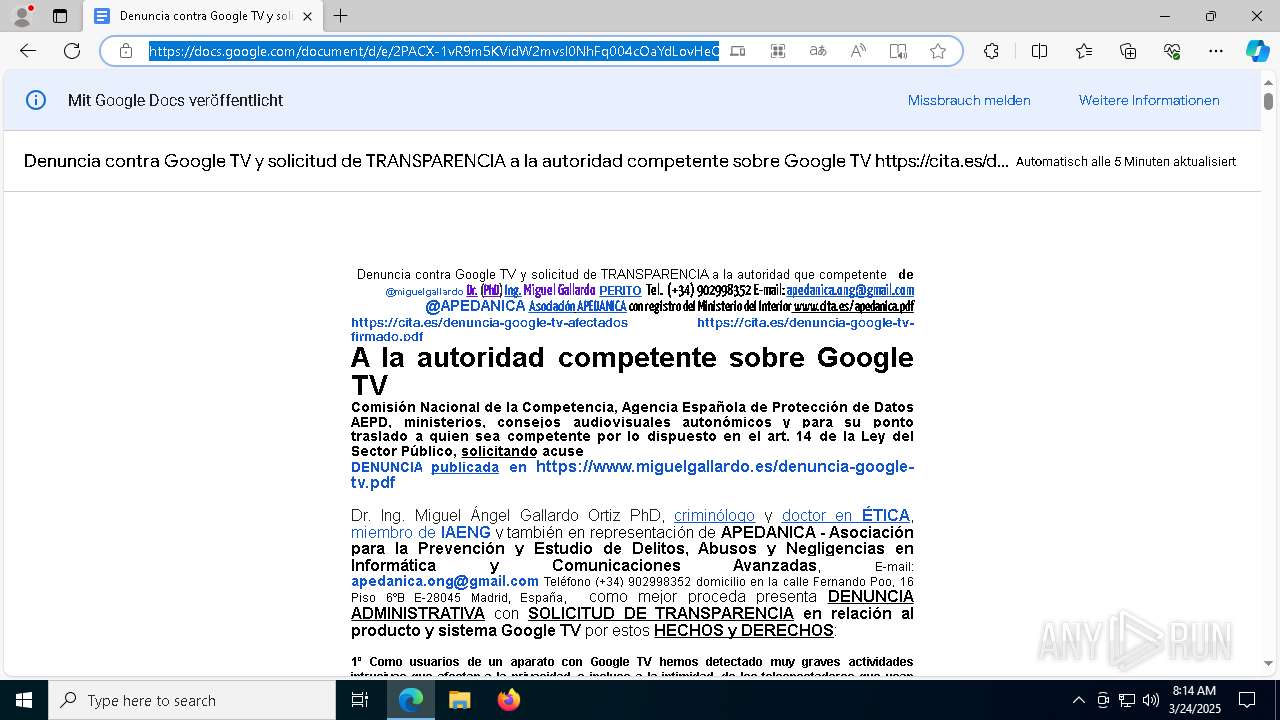
Task: Select the Denuncia contra Google TV tab
Action: pyautogui.click(x=204, y=16)
